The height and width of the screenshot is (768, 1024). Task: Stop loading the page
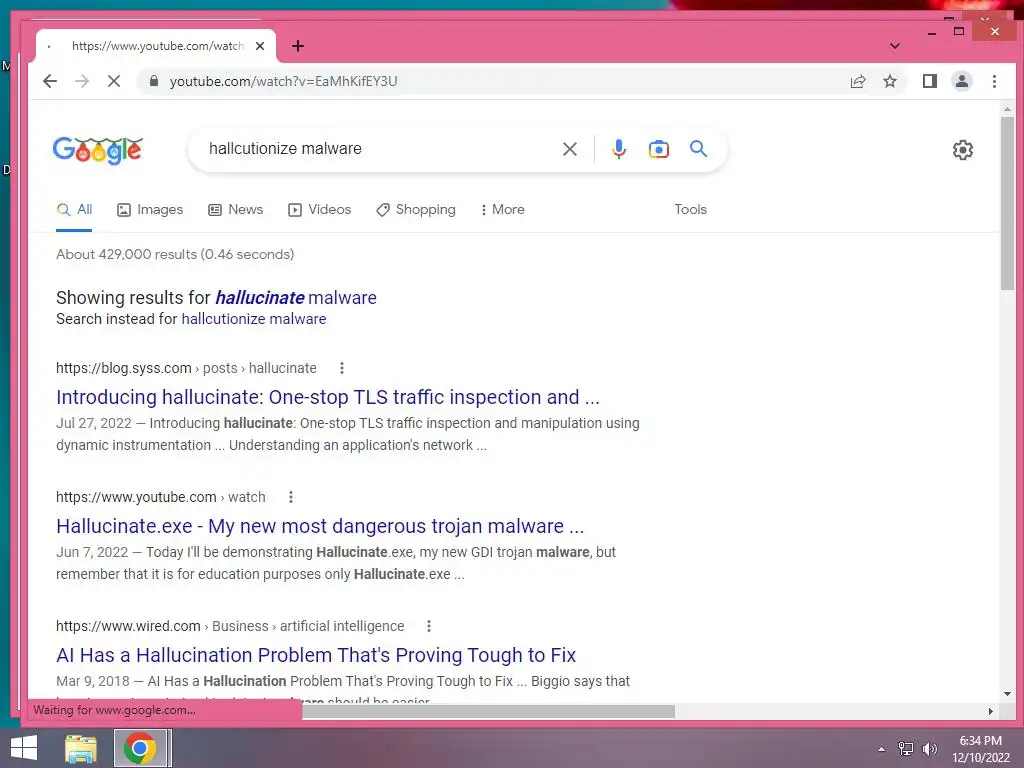[x=114, y=81]
